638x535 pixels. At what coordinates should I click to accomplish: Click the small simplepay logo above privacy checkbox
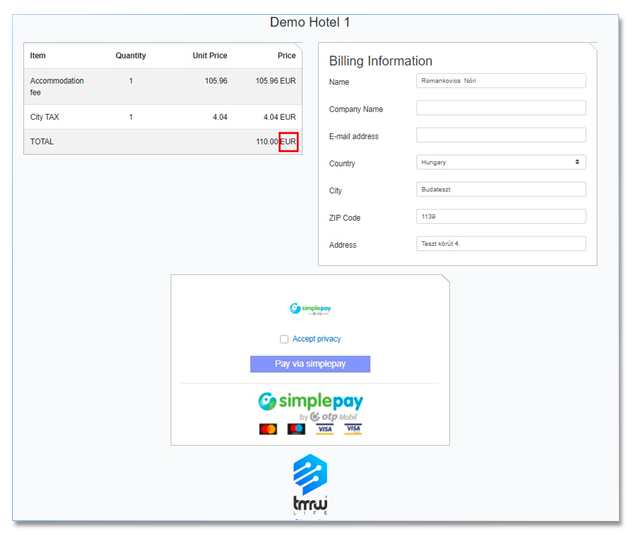309,310
